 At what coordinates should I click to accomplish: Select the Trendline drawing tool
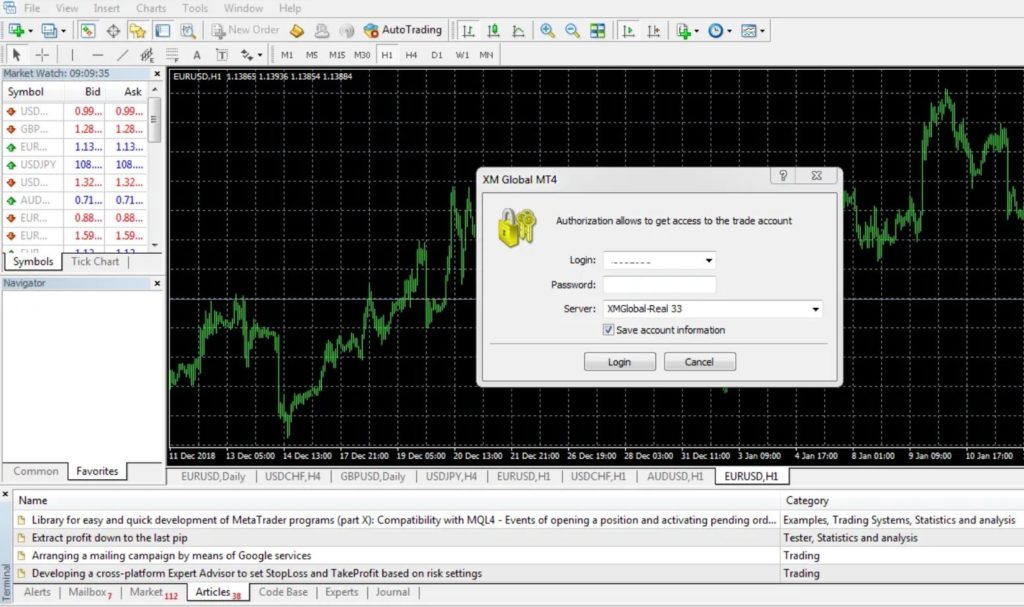123,55
